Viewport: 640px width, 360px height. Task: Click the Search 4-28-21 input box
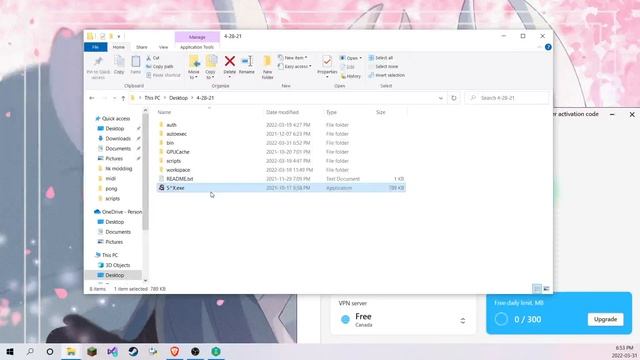click(507, 98)
